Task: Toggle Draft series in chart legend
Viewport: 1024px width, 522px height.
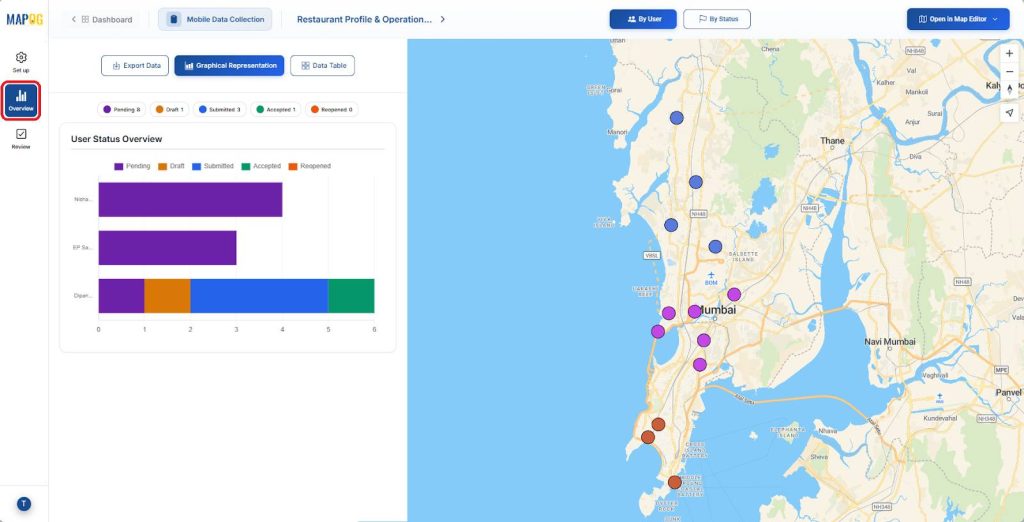Action: coord(171,166)
